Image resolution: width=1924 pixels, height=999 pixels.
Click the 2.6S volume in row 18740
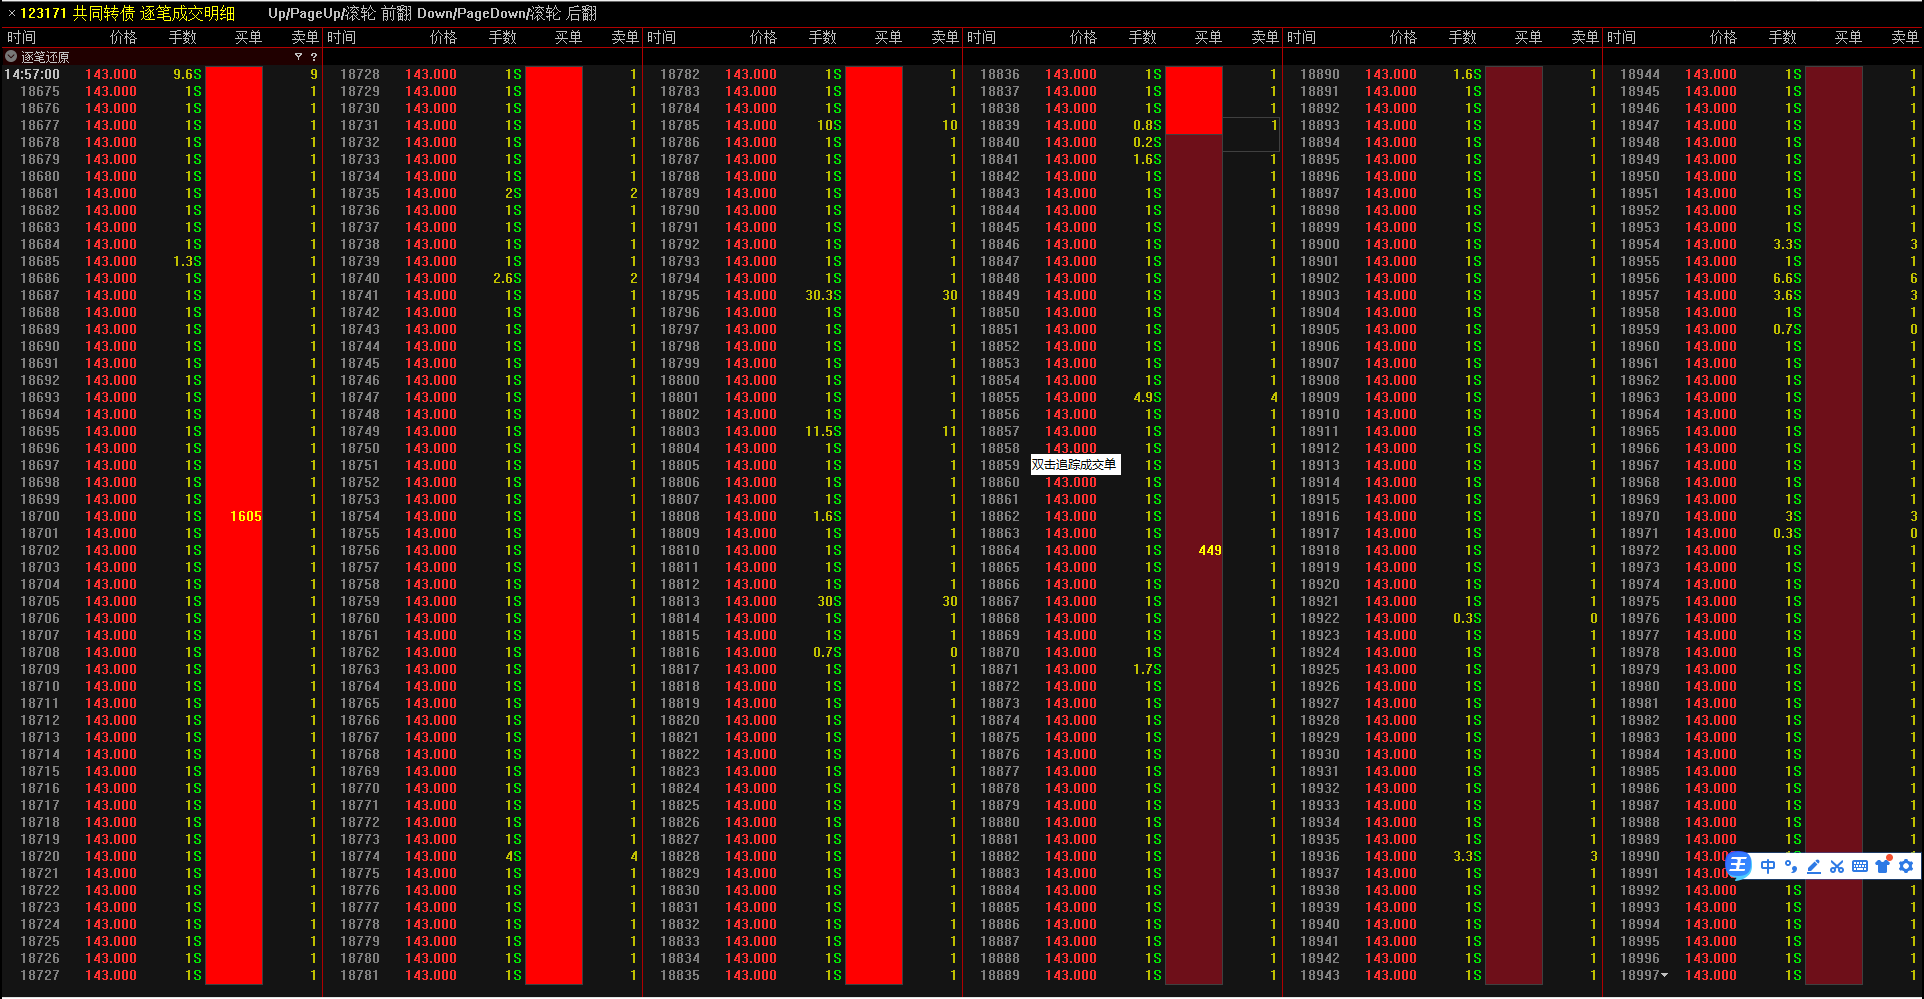click(x=507, y=278)
